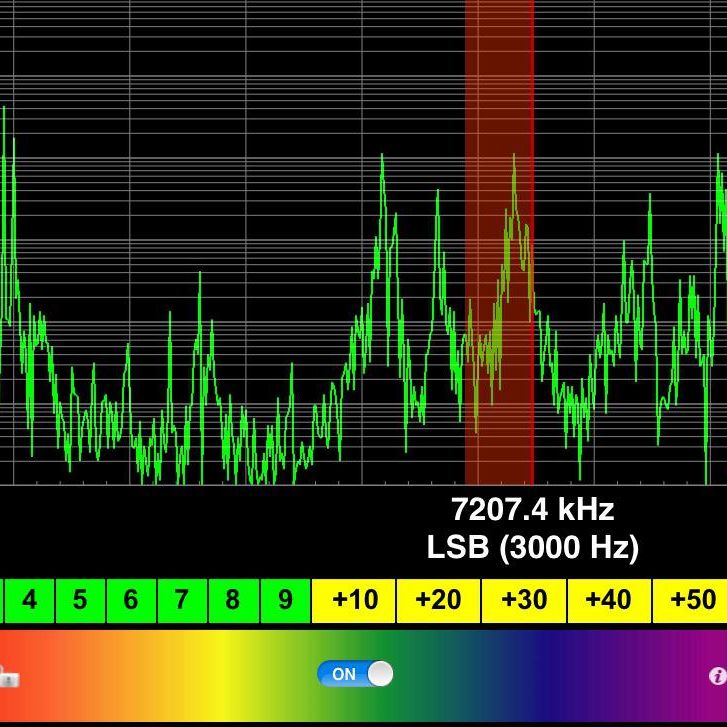This screenshot has width=727, height=727.
Task: Click the yellow +30 S-meter segment
Action: click(x=523, y=600)
